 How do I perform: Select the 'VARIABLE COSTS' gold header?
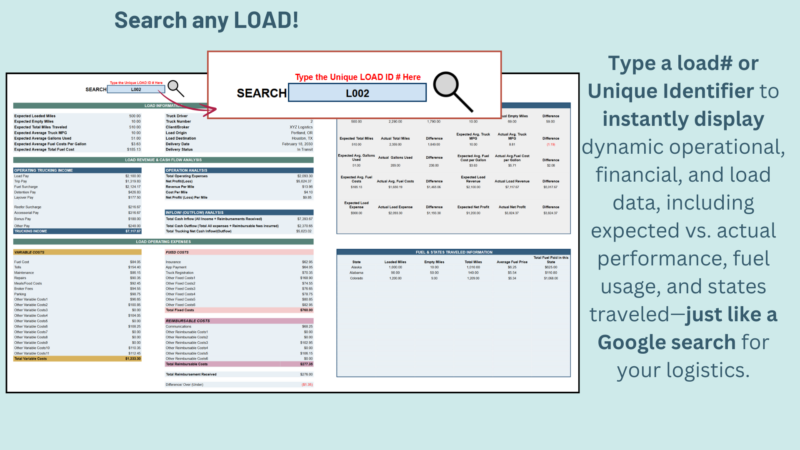[77, 252]
